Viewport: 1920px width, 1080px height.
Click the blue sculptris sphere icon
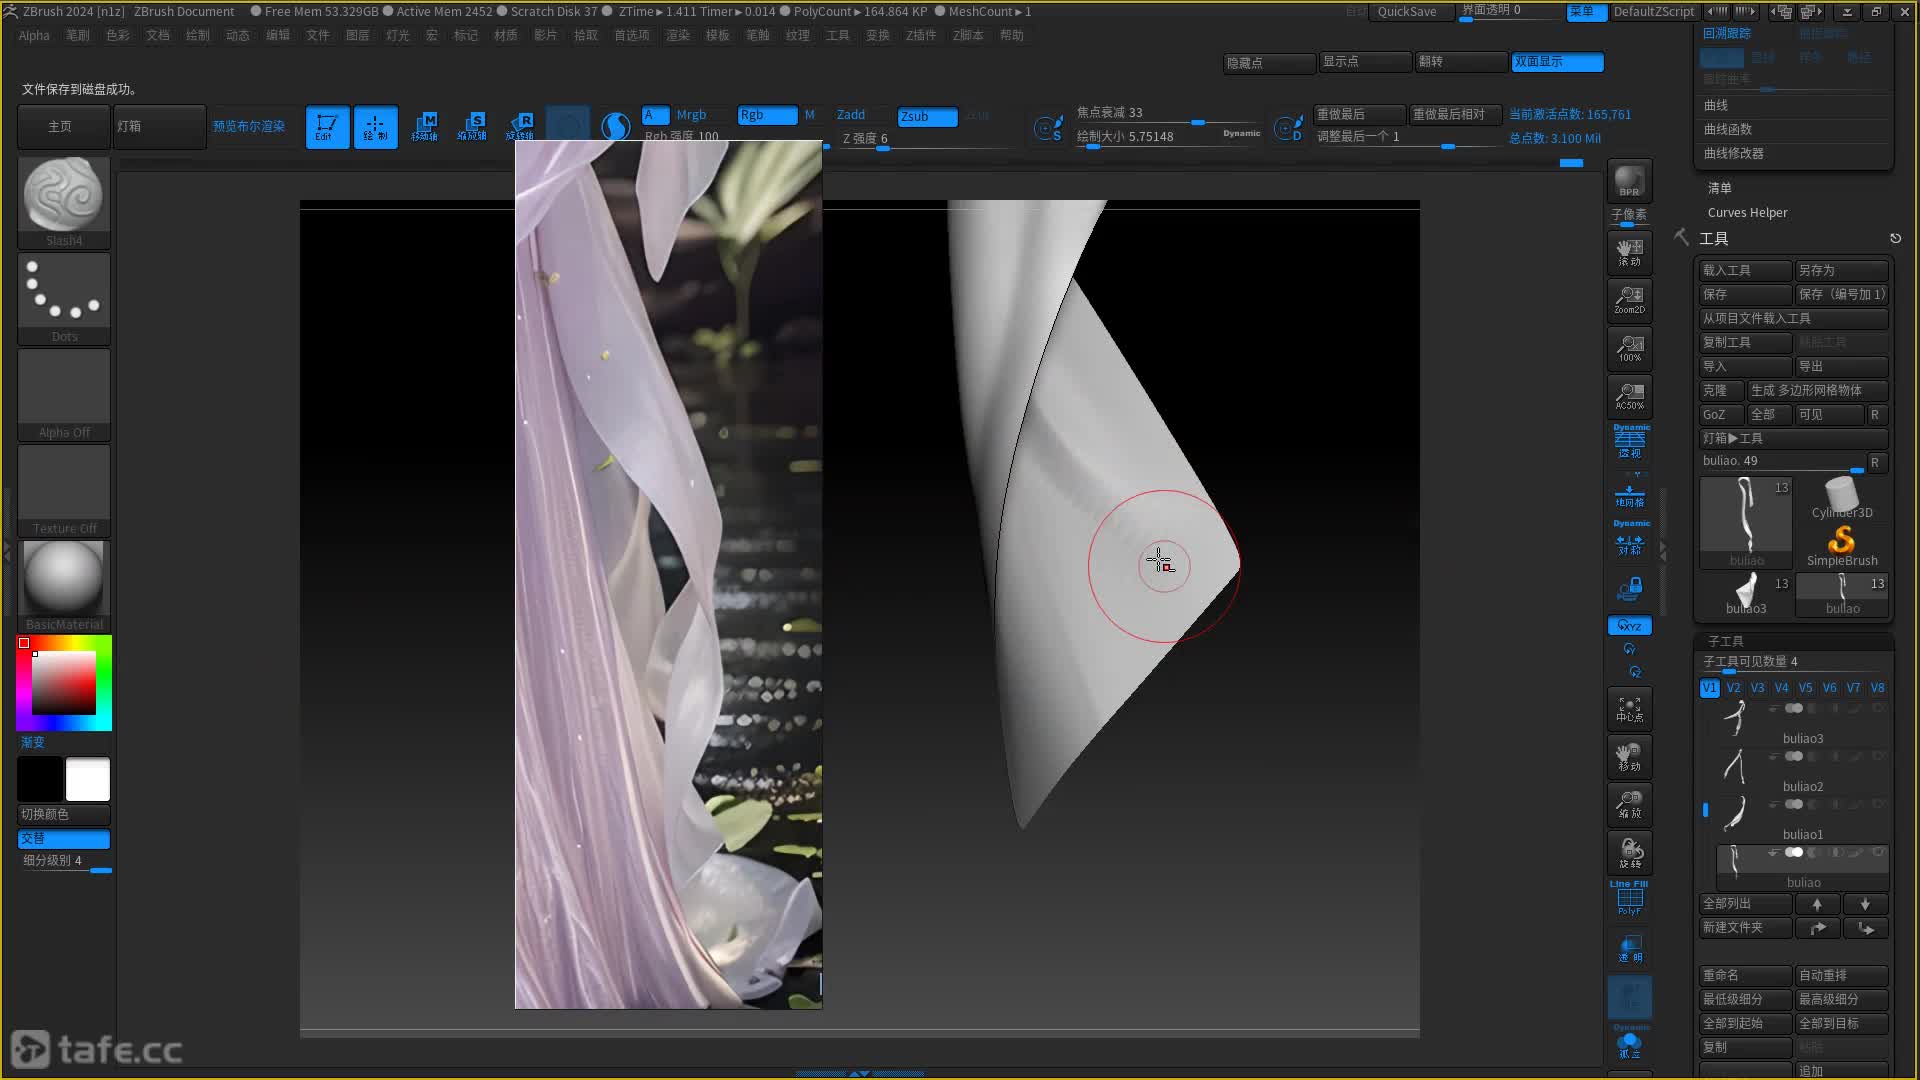[616, 127]
